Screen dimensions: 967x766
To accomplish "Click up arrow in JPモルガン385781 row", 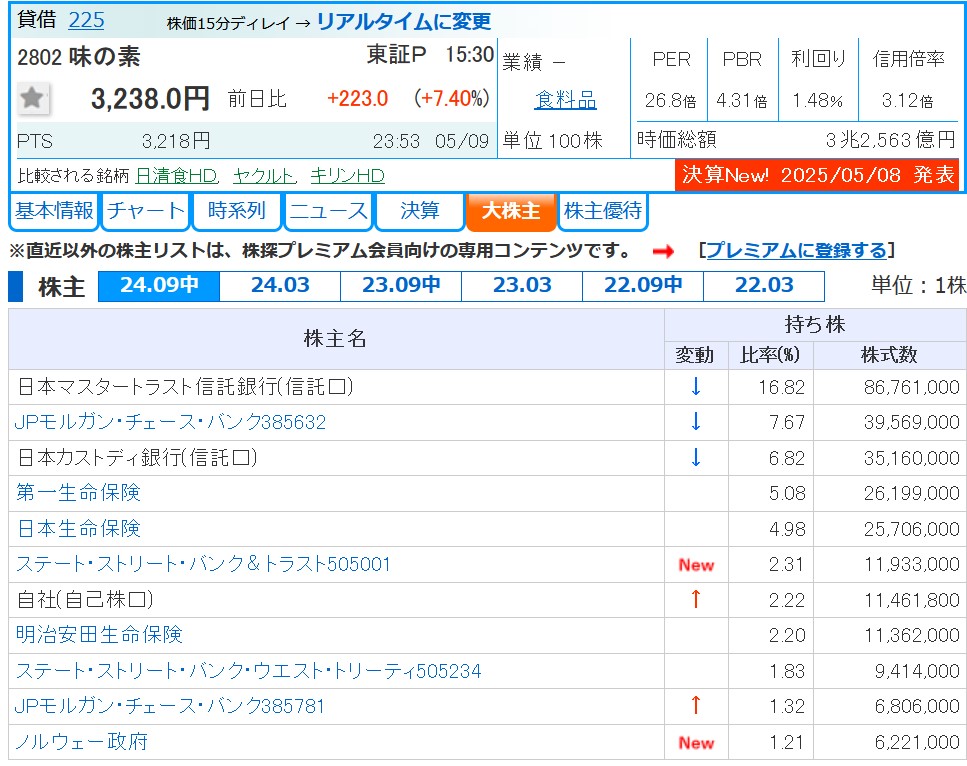I will coord(696,705).
